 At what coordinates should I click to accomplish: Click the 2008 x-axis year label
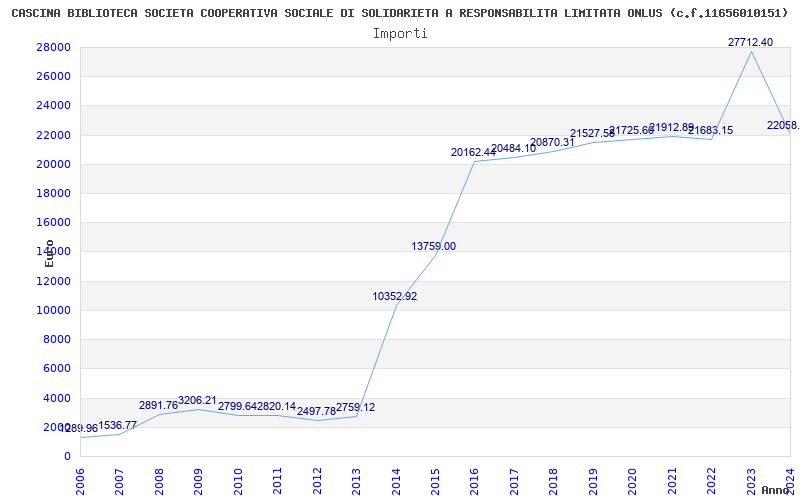point(159,482)
